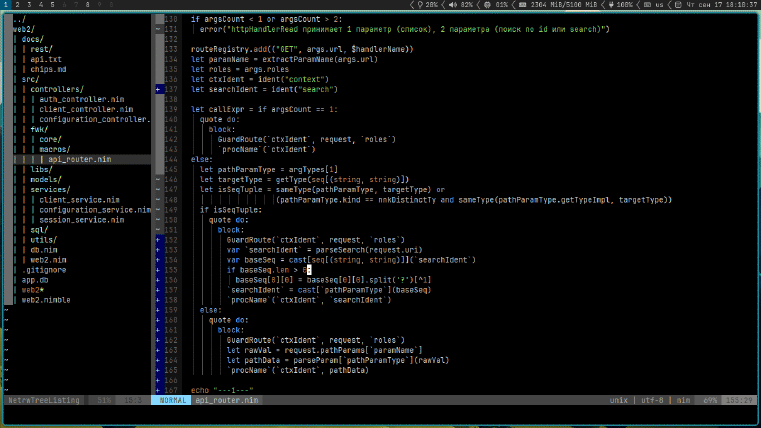761x428 pixels.
Task: Open configuration_controller file in tree
Action: click(95, 119)
